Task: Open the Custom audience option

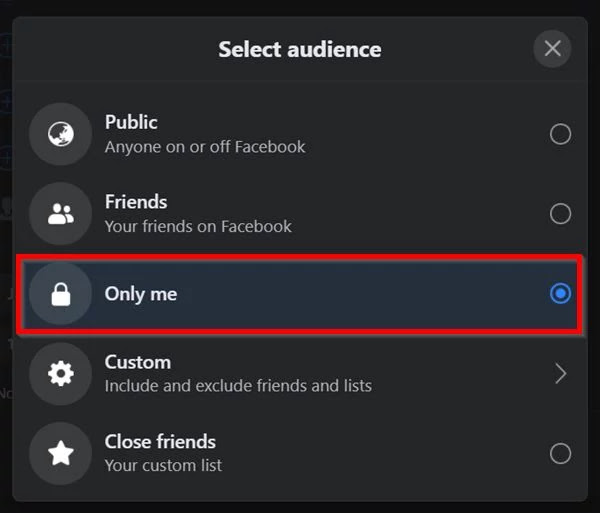Action: [138, 362]
